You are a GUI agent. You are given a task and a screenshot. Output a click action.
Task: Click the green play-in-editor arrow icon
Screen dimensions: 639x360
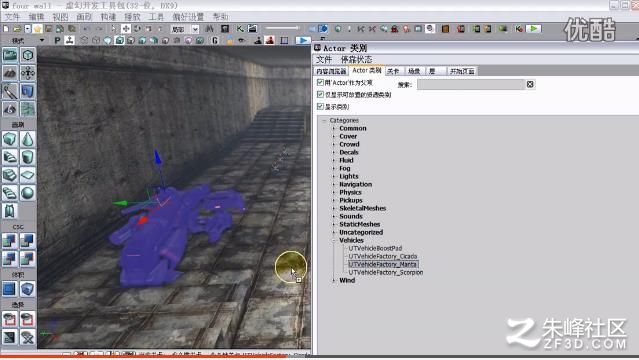click(533, 29)
